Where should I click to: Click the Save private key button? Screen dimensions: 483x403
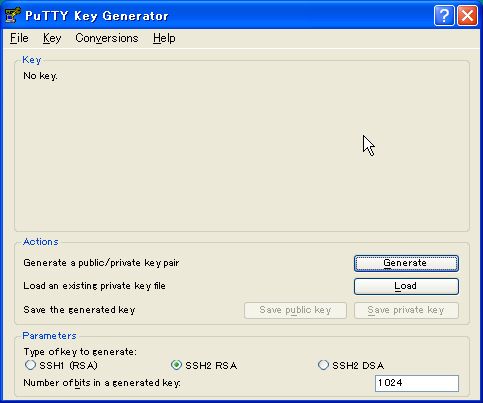point(406,310)
